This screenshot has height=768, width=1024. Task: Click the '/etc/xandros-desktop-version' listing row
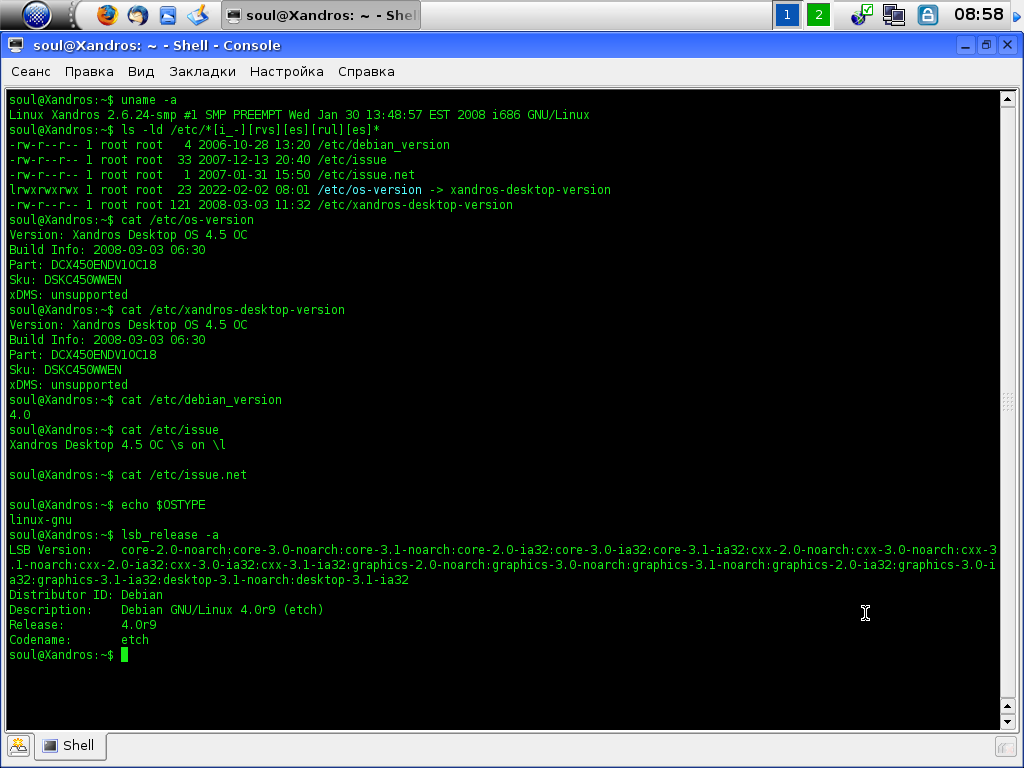point(261,205)
